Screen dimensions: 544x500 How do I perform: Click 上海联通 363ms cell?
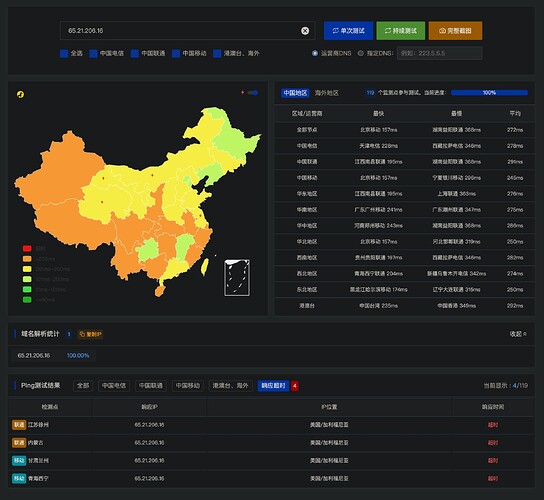[x=456, y=194]
